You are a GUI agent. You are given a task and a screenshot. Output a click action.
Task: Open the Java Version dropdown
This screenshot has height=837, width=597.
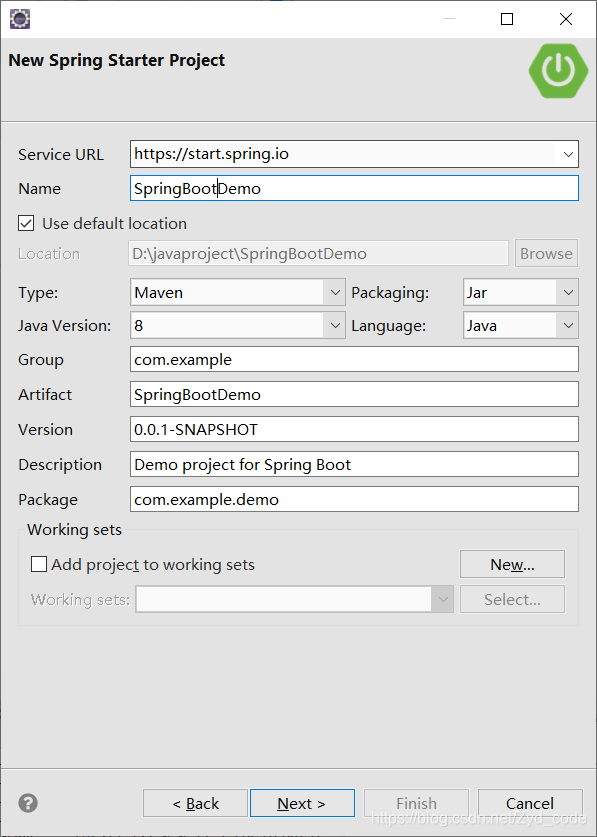(x=334, y=326)
